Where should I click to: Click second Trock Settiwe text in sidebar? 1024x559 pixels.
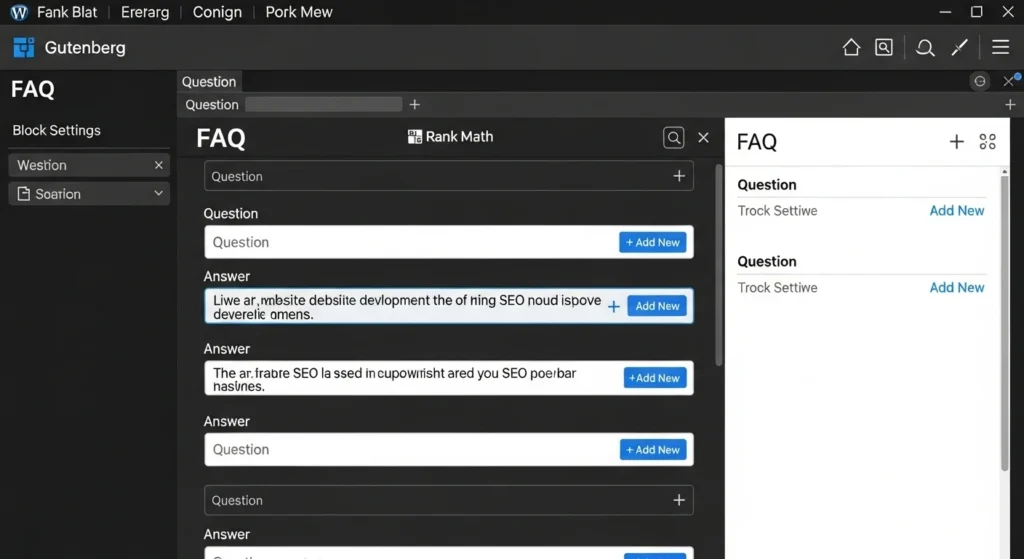point(777,287)
